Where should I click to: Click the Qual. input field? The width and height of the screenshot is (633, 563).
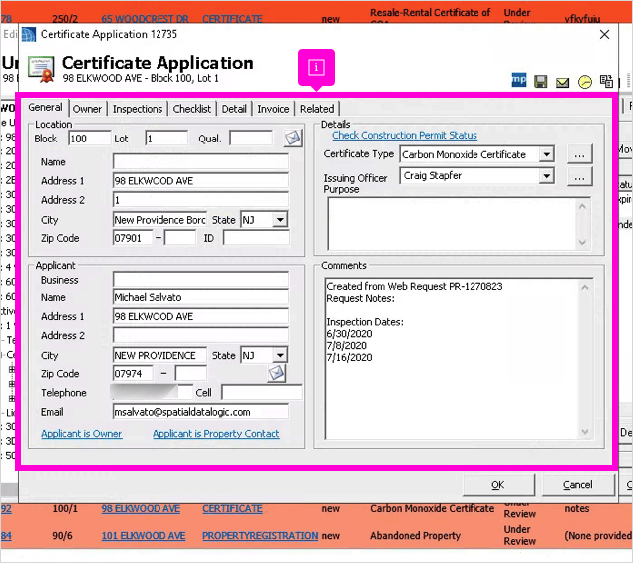[251, 138]
